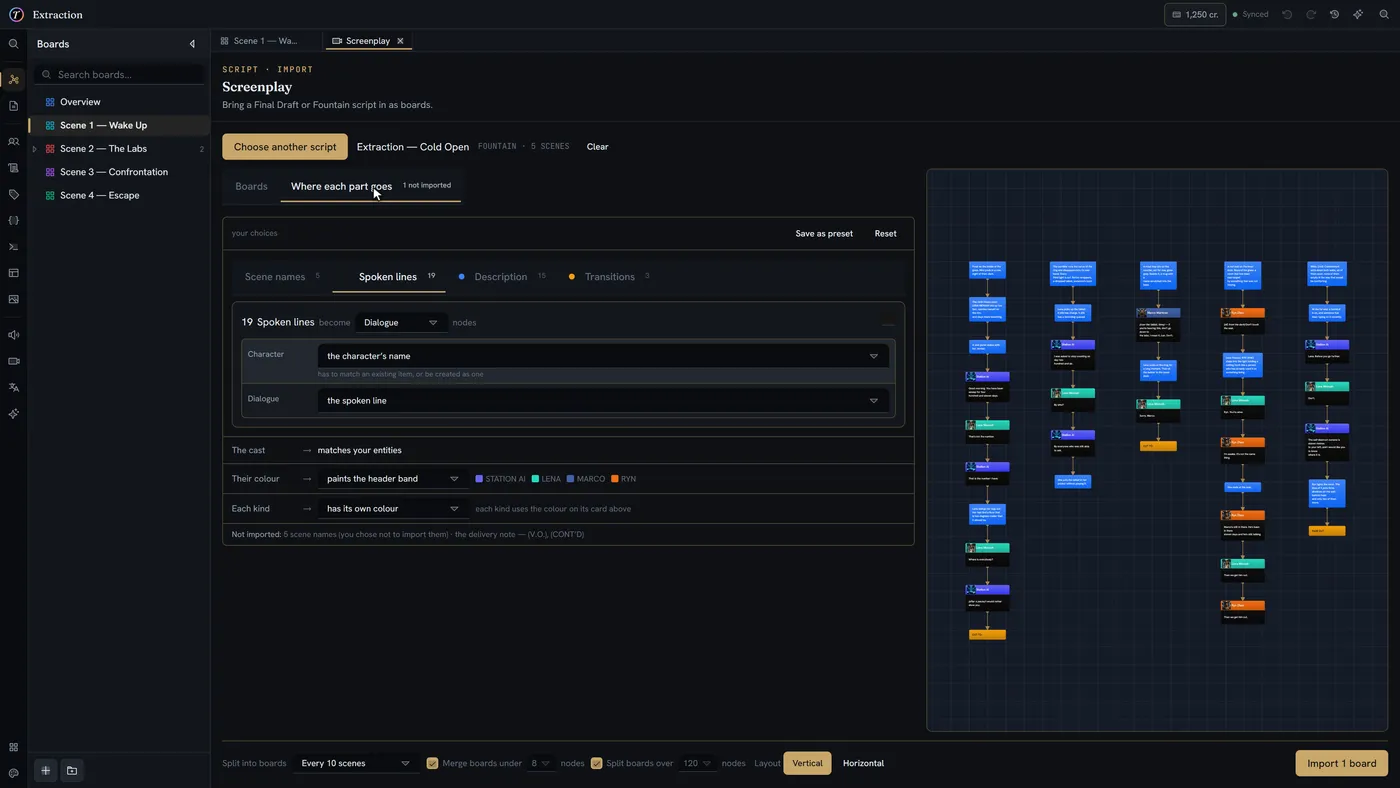Add a new board with the plus button
This screenshot has height=788, width=1400.
[x=45, y=771]
